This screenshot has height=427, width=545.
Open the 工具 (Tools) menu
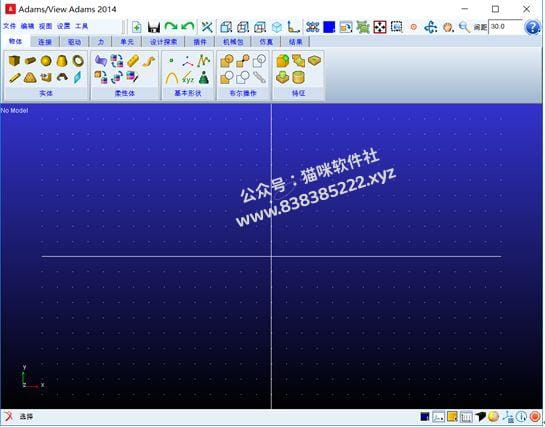tap(82, 26)
